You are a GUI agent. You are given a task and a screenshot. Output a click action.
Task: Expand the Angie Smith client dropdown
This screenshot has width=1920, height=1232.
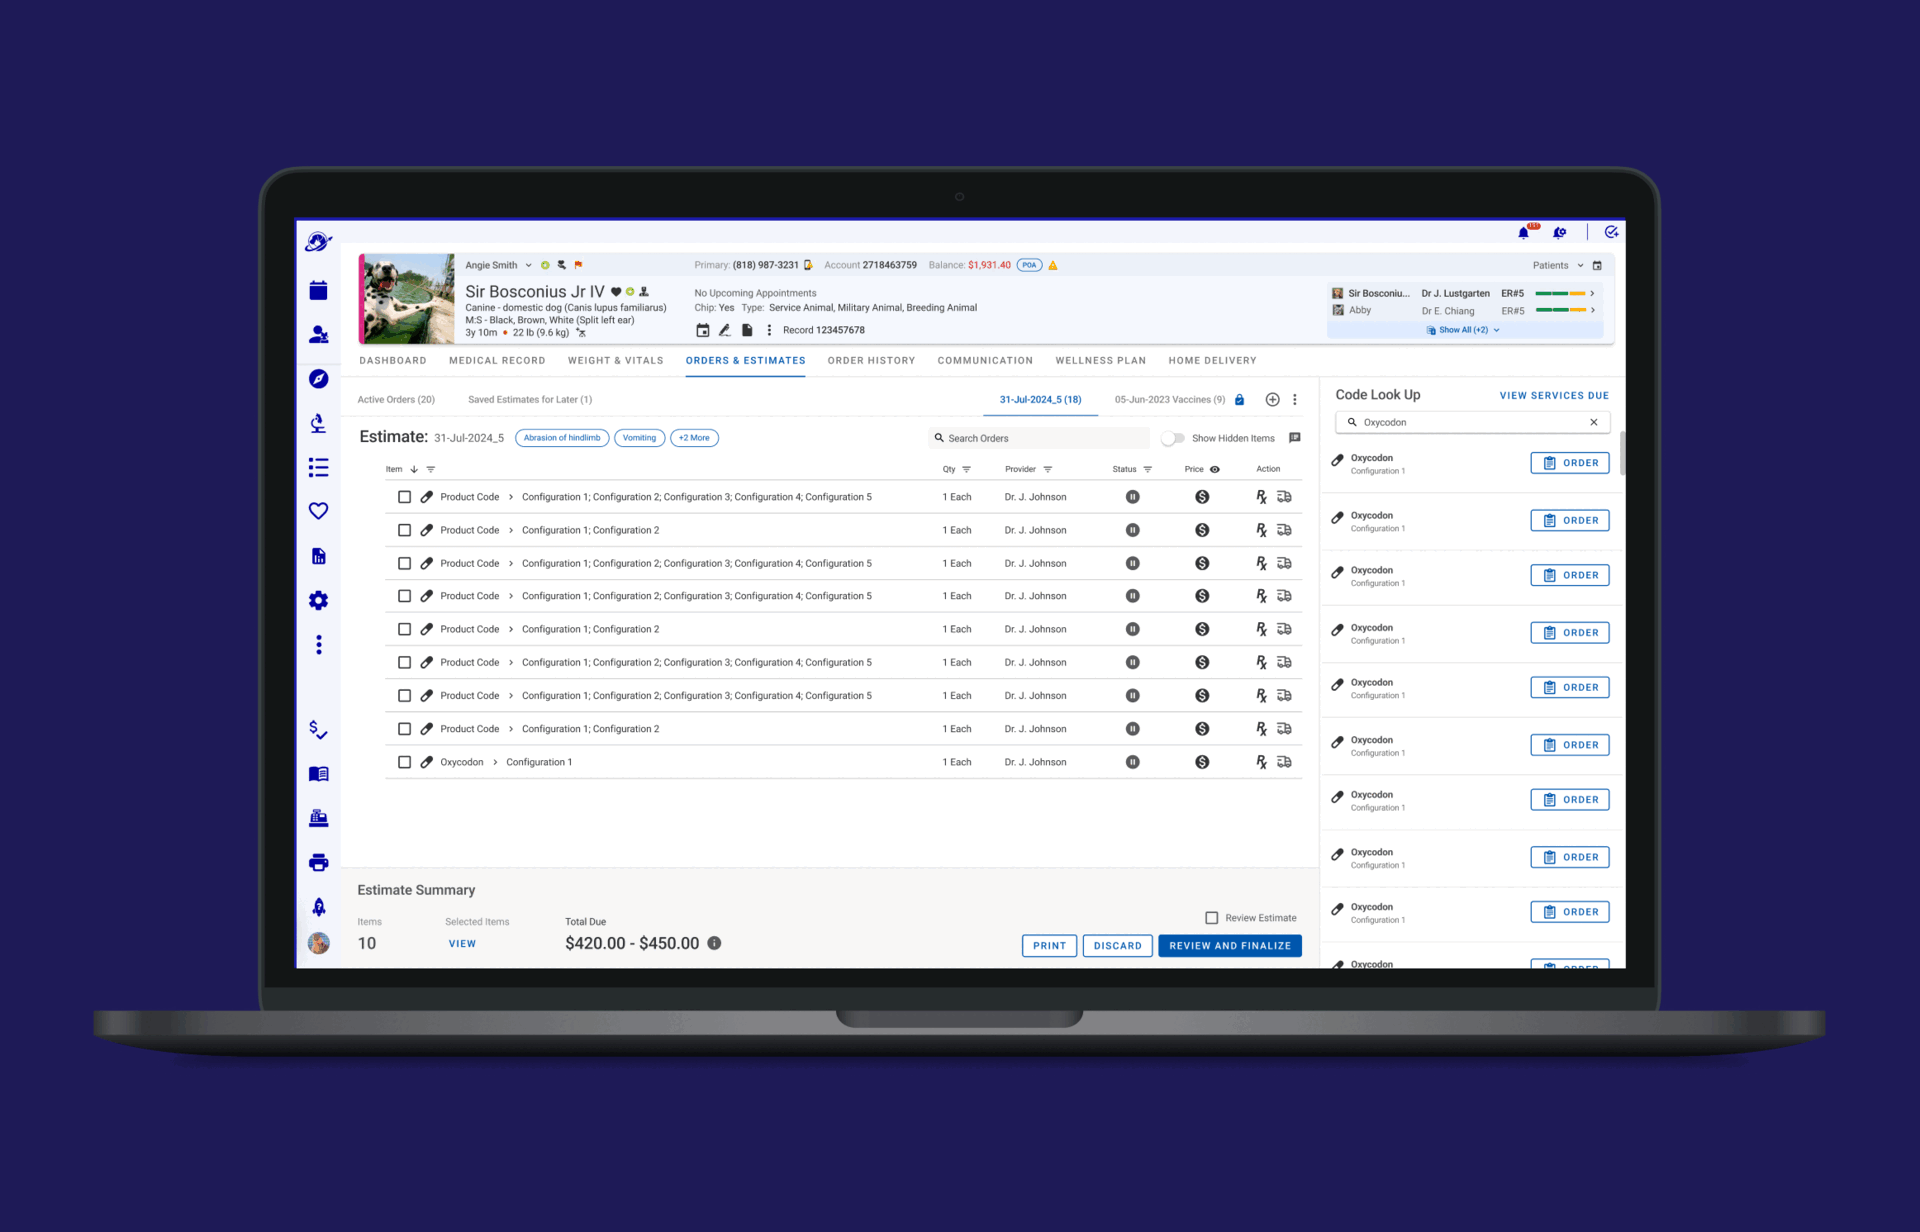tap(529, 266)
